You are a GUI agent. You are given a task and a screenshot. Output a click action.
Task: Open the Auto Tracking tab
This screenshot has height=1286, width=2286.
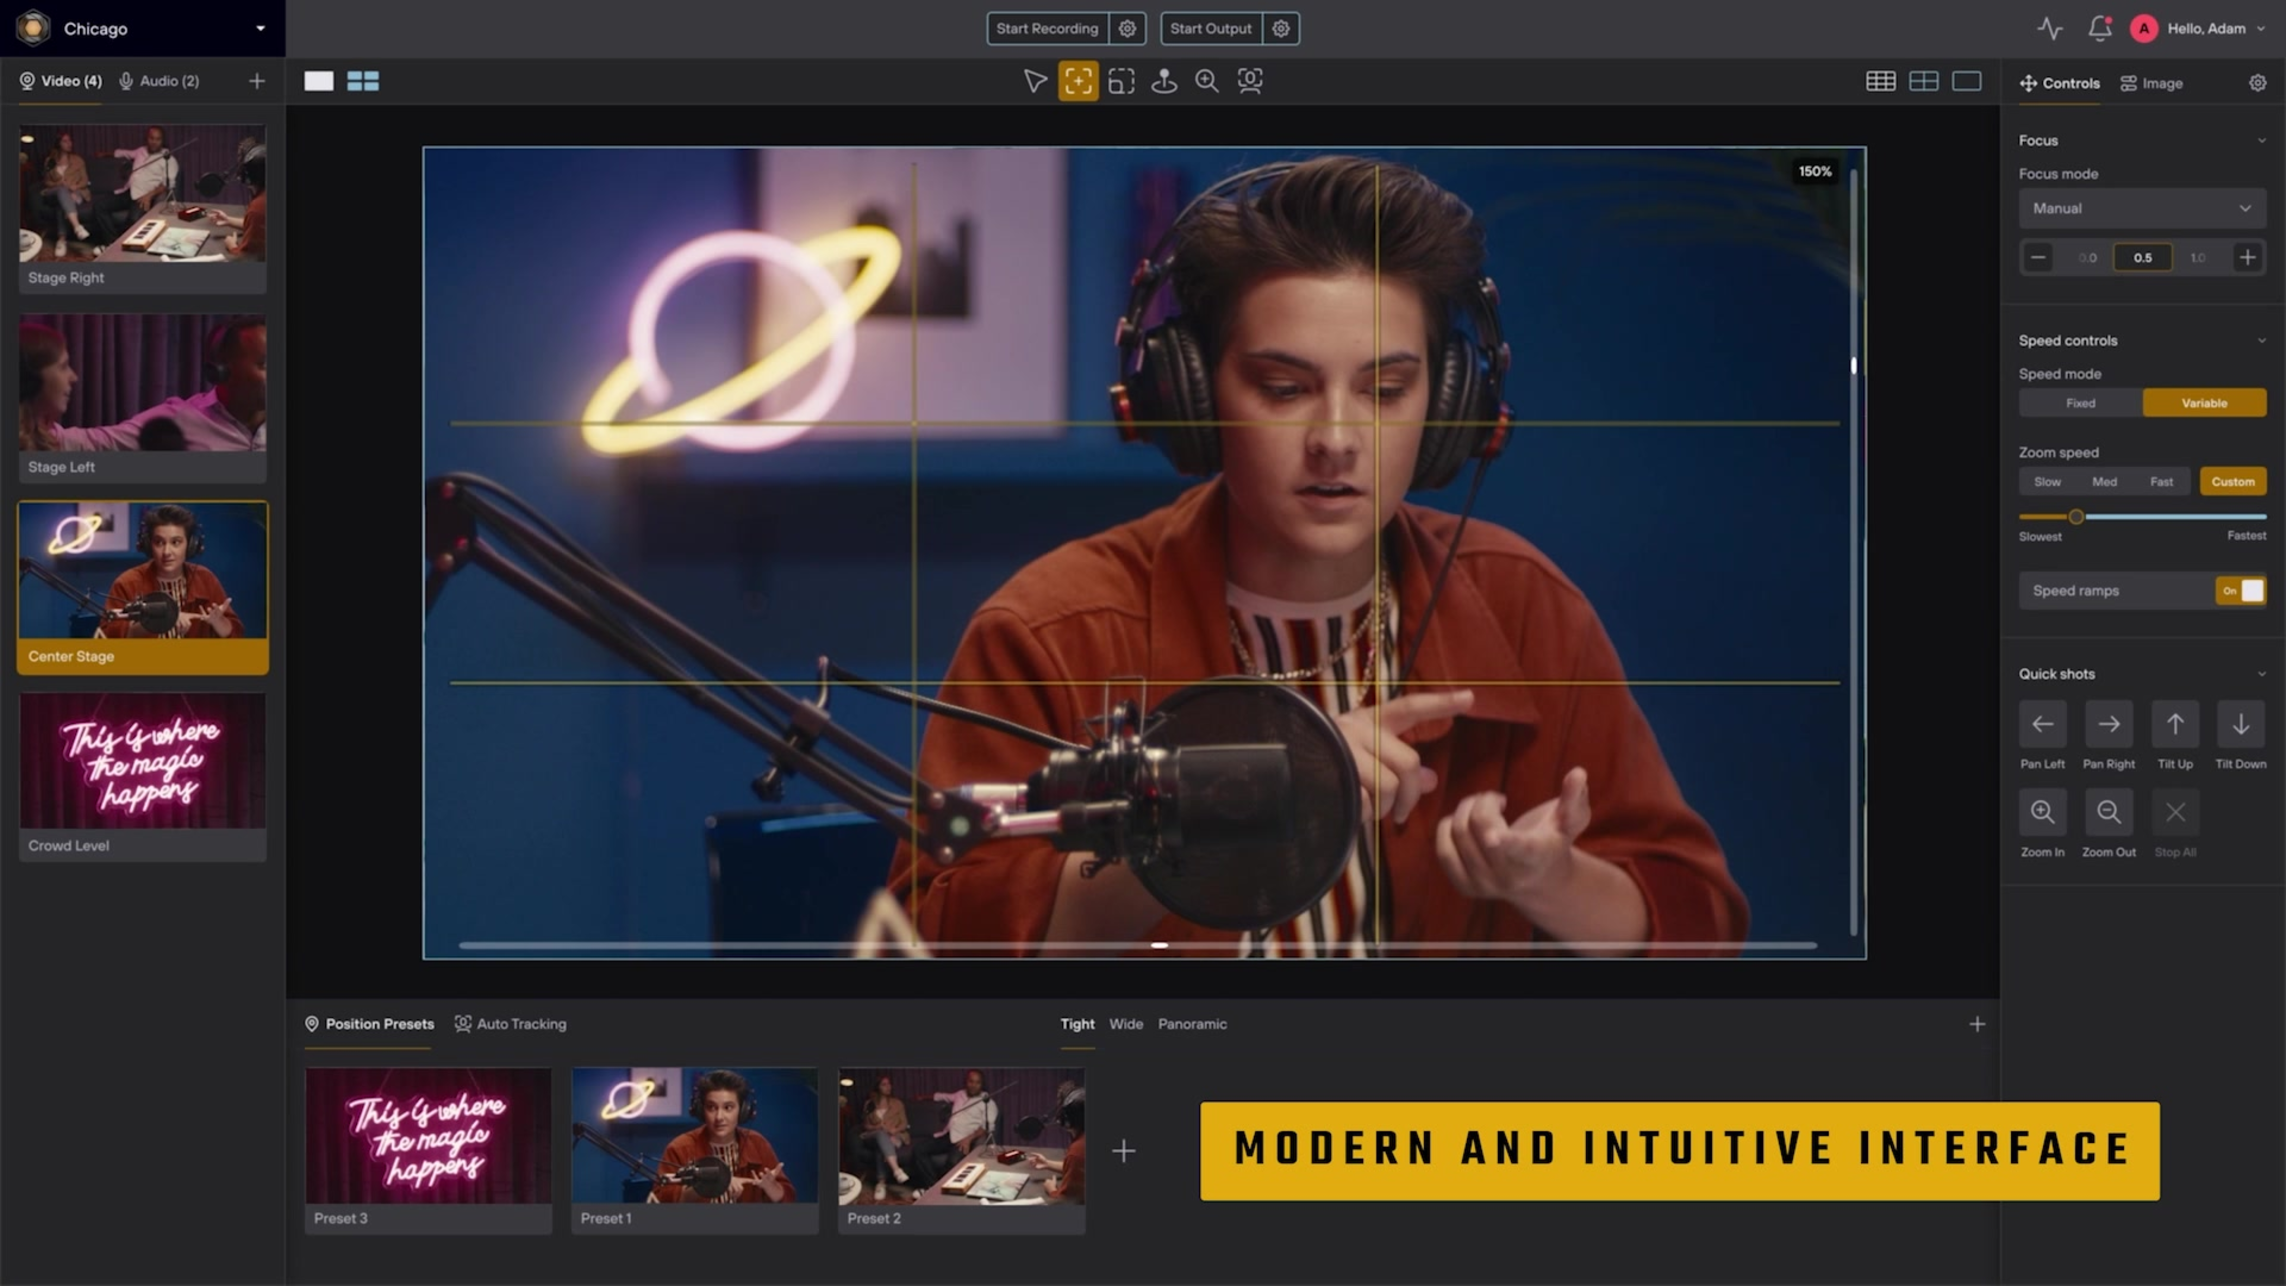coord(510,1024)
